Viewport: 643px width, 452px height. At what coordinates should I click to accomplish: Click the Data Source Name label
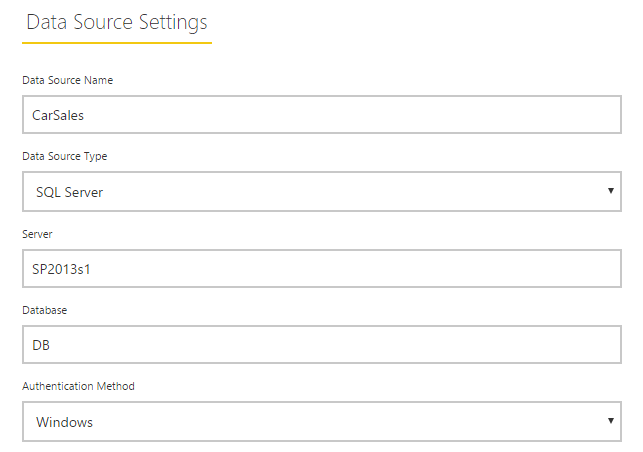tap(68, 80)
